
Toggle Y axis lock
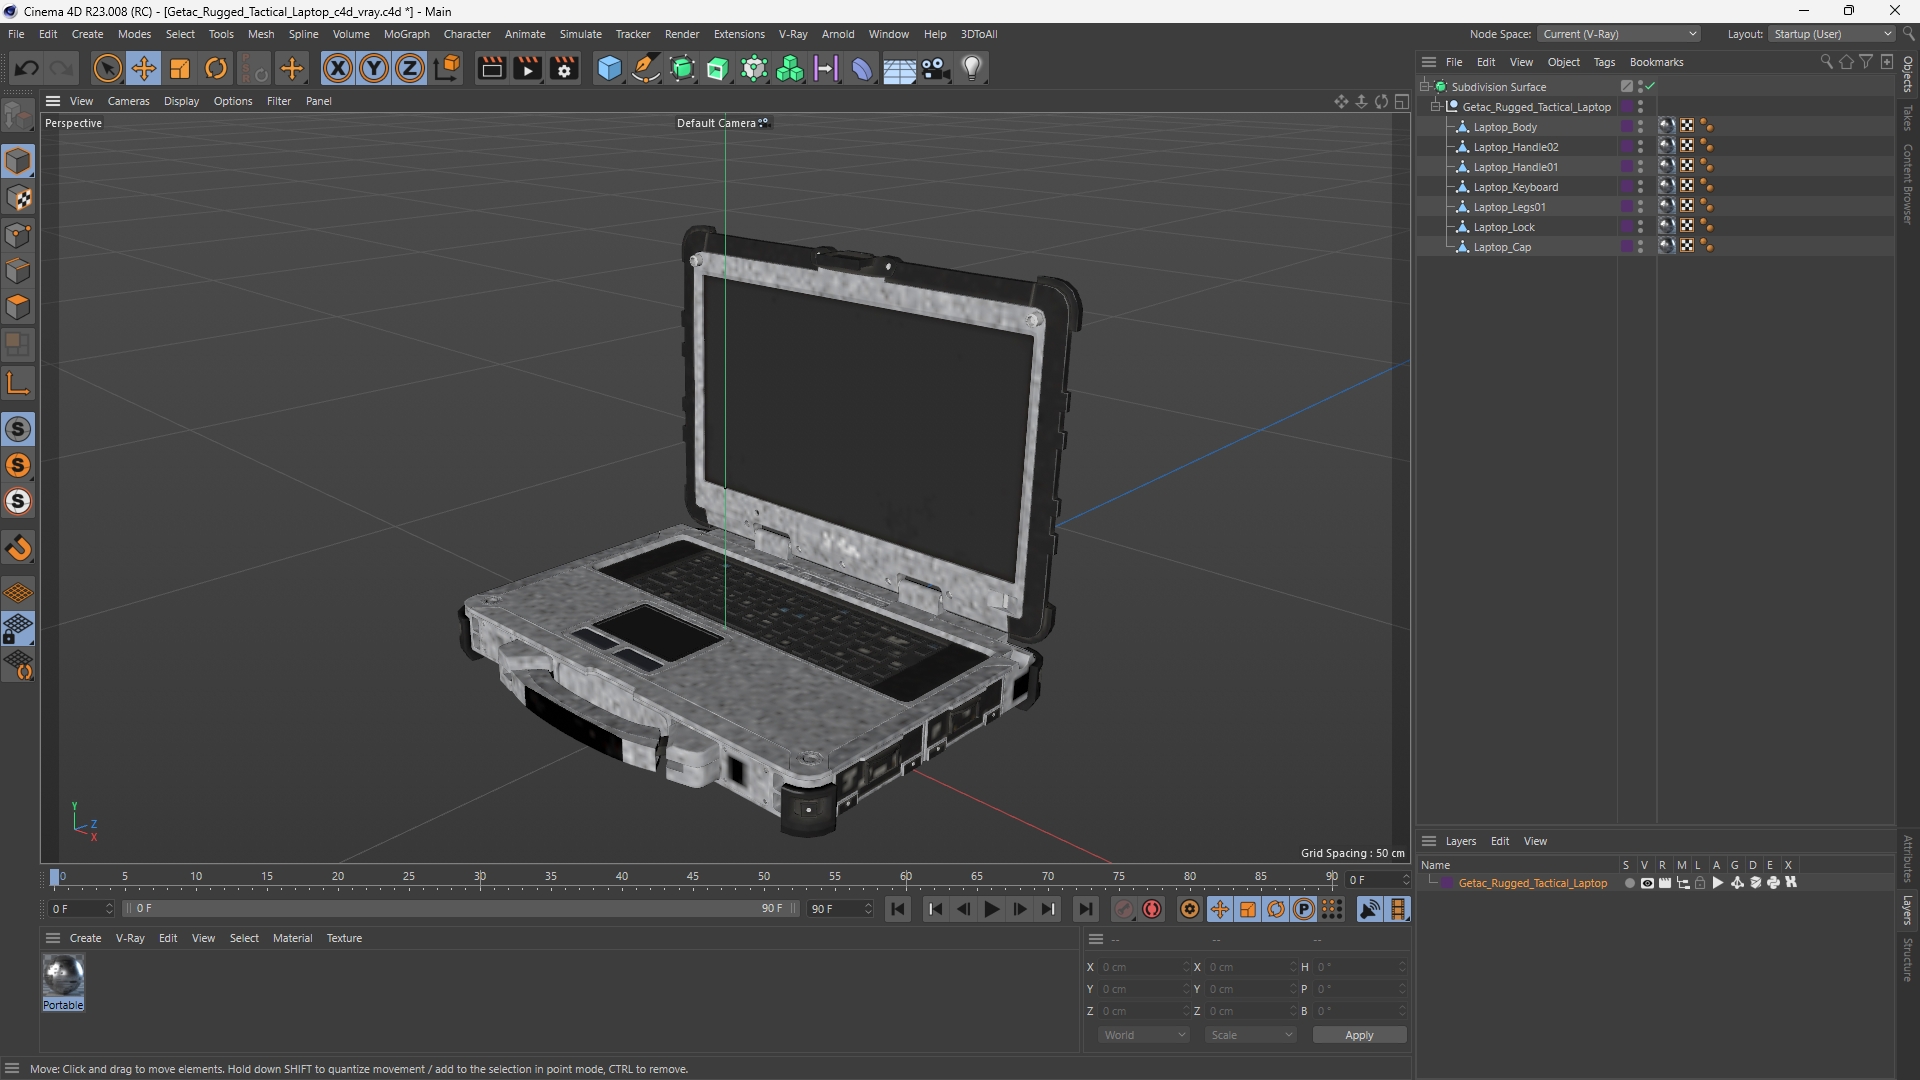pos(374,68)
